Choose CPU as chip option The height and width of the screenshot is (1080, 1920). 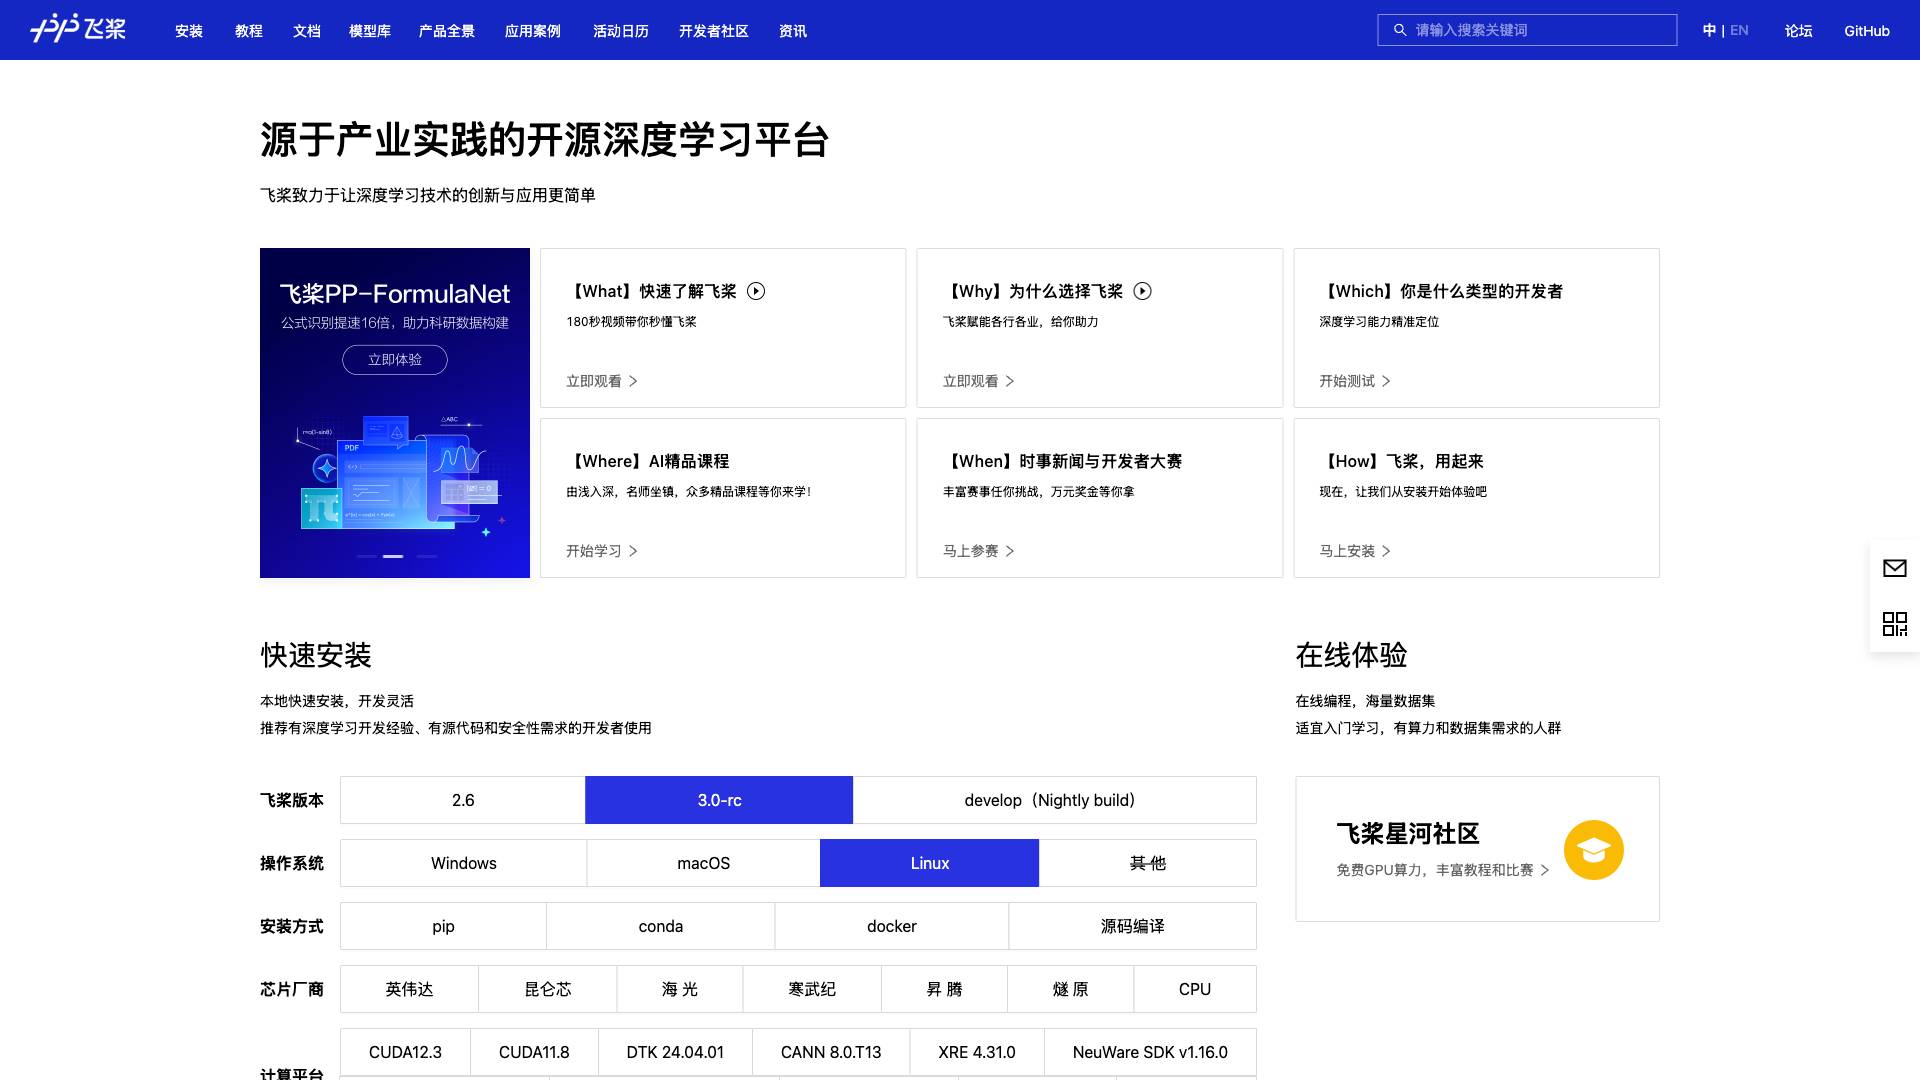coord(1194,989)
